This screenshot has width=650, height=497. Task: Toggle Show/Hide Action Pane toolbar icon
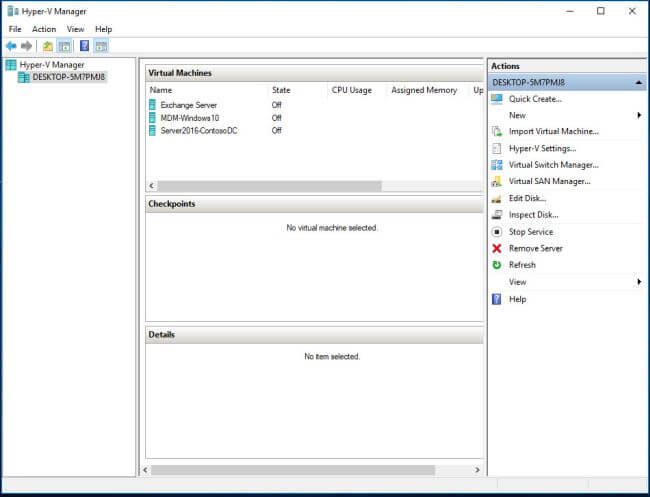(x=101, y=46)
